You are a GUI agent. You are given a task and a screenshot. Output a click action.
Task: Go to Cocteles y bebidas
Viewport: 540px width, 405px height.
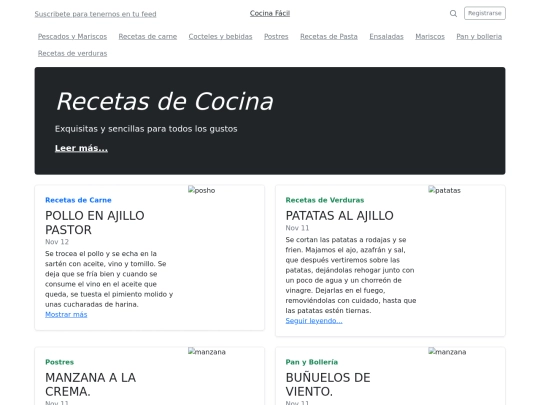220,37
